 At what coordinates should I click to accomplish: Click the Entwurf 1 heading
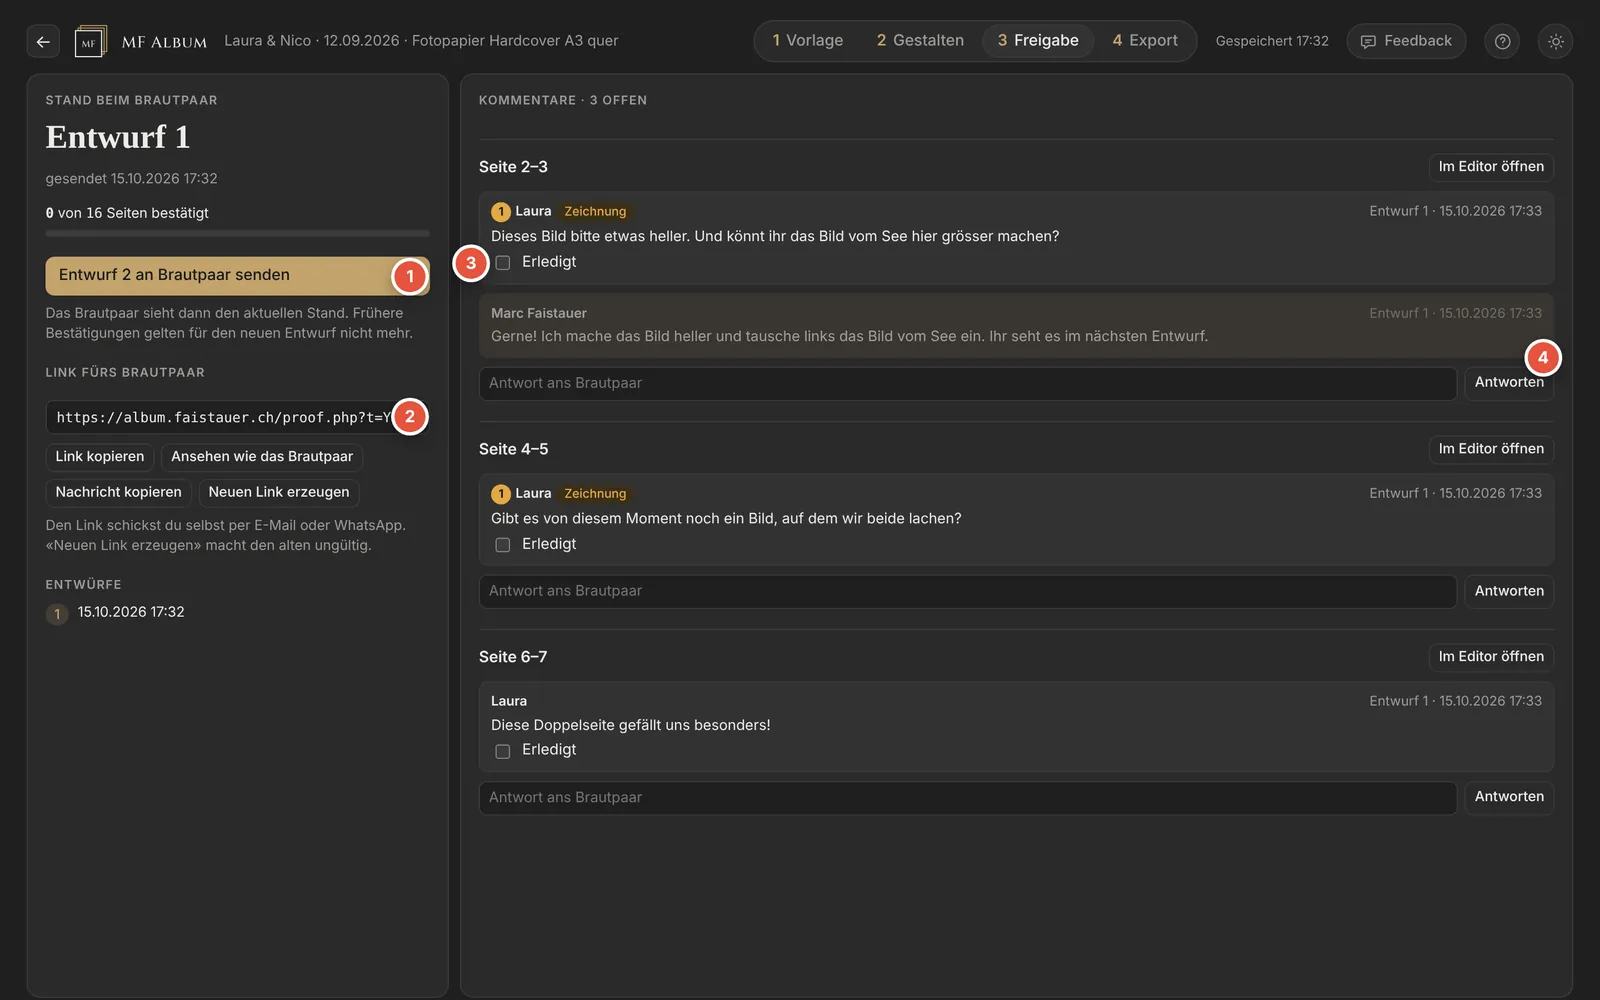pyautogui.click(x=118, y=137)
